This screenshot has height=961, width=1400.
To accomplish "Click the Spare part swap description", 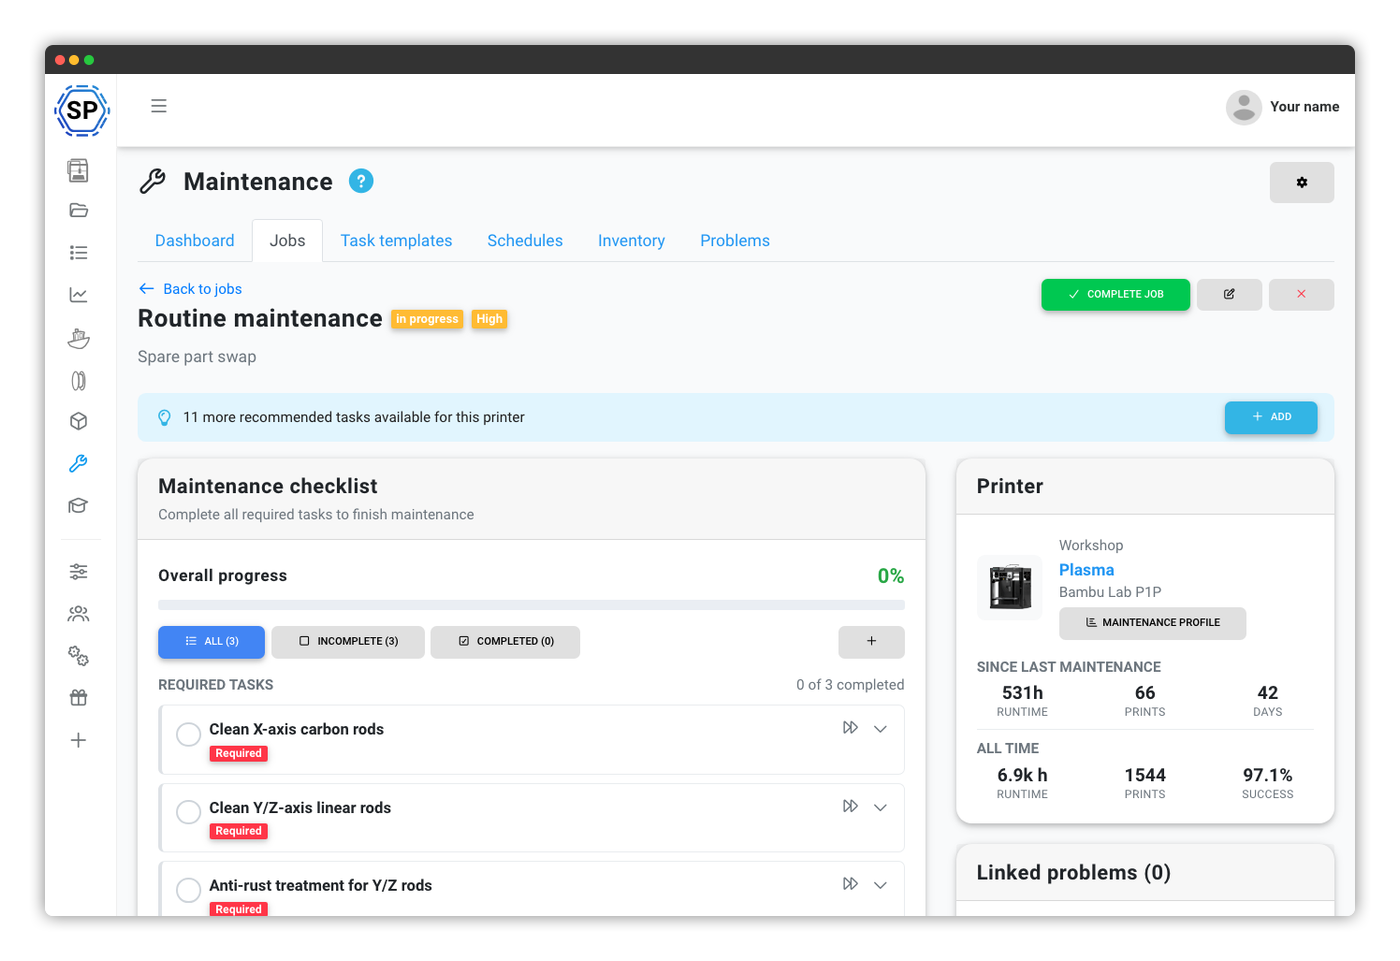I will click(x=197, y=357).
